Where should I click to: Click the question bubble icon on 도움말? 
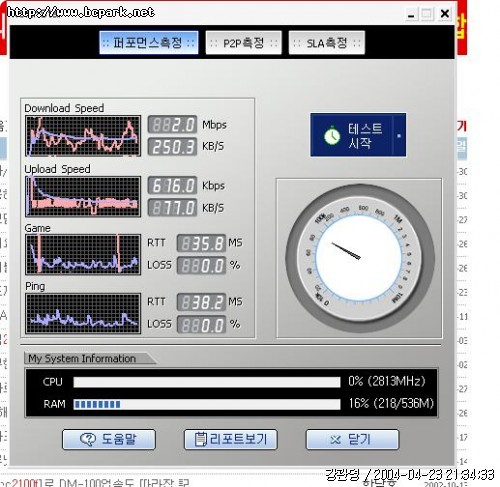coord(88,439)
